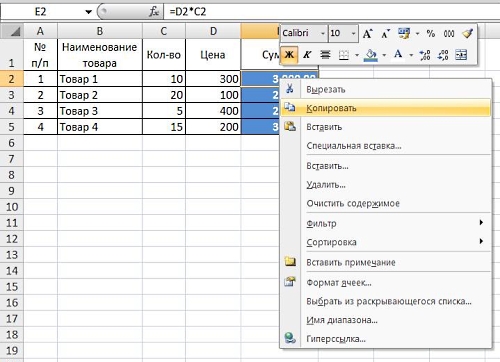The width and height of the screenshot is (500, 362).
Task: Click fill color paint bucket
Action: [371, 55]
